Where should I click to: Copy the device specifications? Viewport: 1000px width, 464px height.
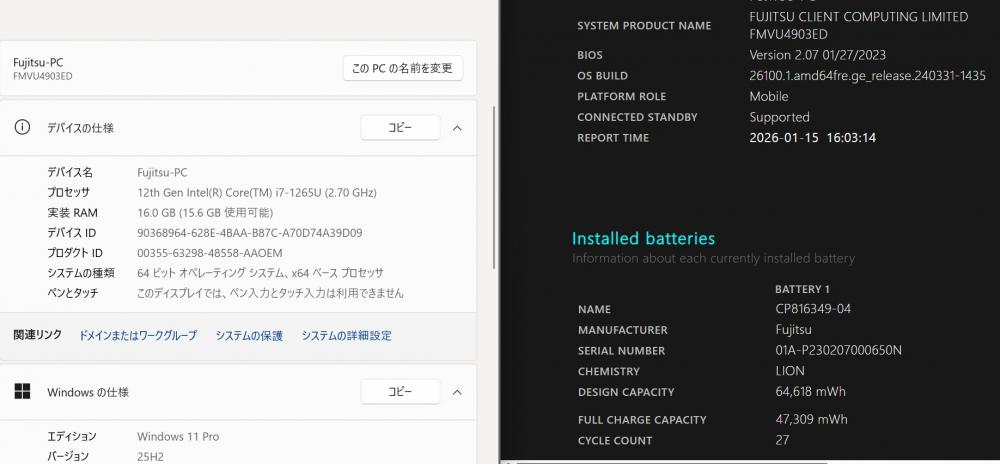click(x=400, y=128)
